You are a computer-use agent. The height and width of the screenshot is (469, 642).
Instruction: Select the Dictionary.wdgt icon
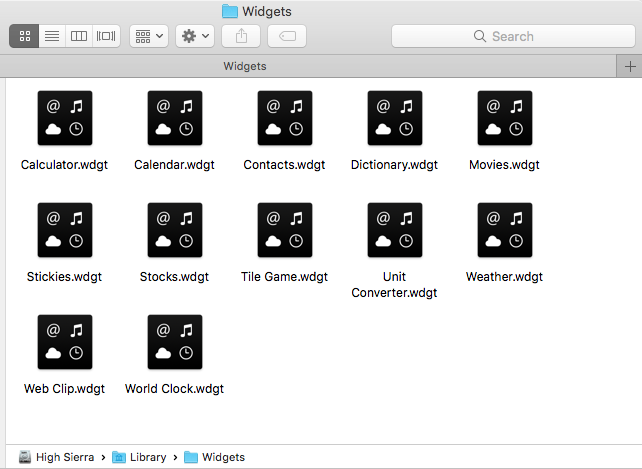pyautogui.click(x=395, y=118)
